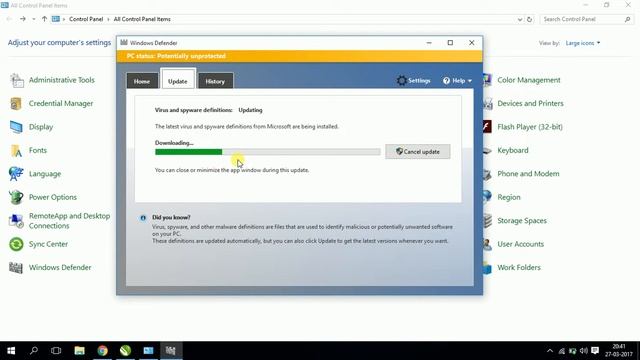Switch to the History tab in Defender
The width and height of the screenshot is (640, 360).
(x=215, y=81)
